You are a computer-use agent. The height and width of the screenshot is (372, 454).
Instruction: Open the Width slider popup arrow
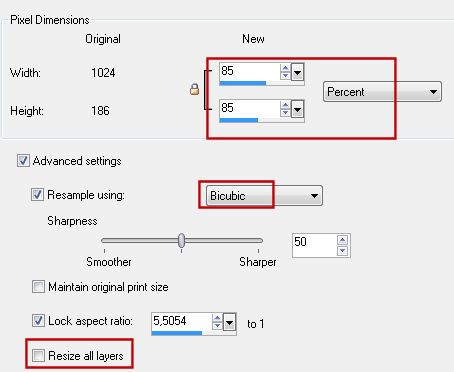[297, 72]
